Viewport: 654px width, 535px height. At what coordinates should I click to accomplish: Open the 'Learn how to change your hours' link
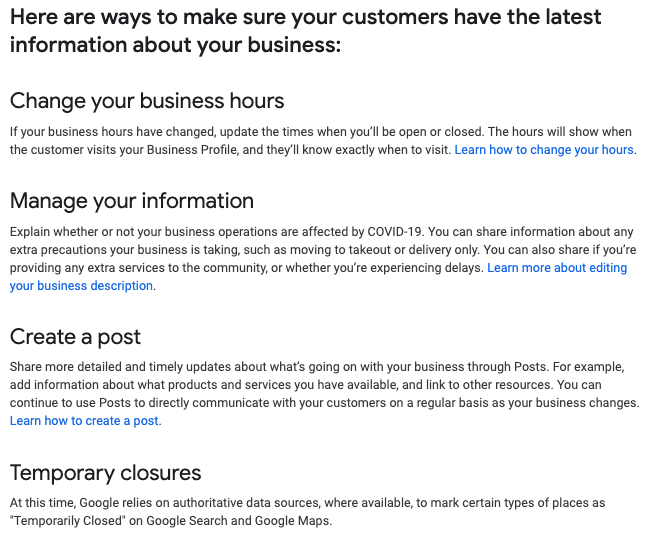pos(543,150)
